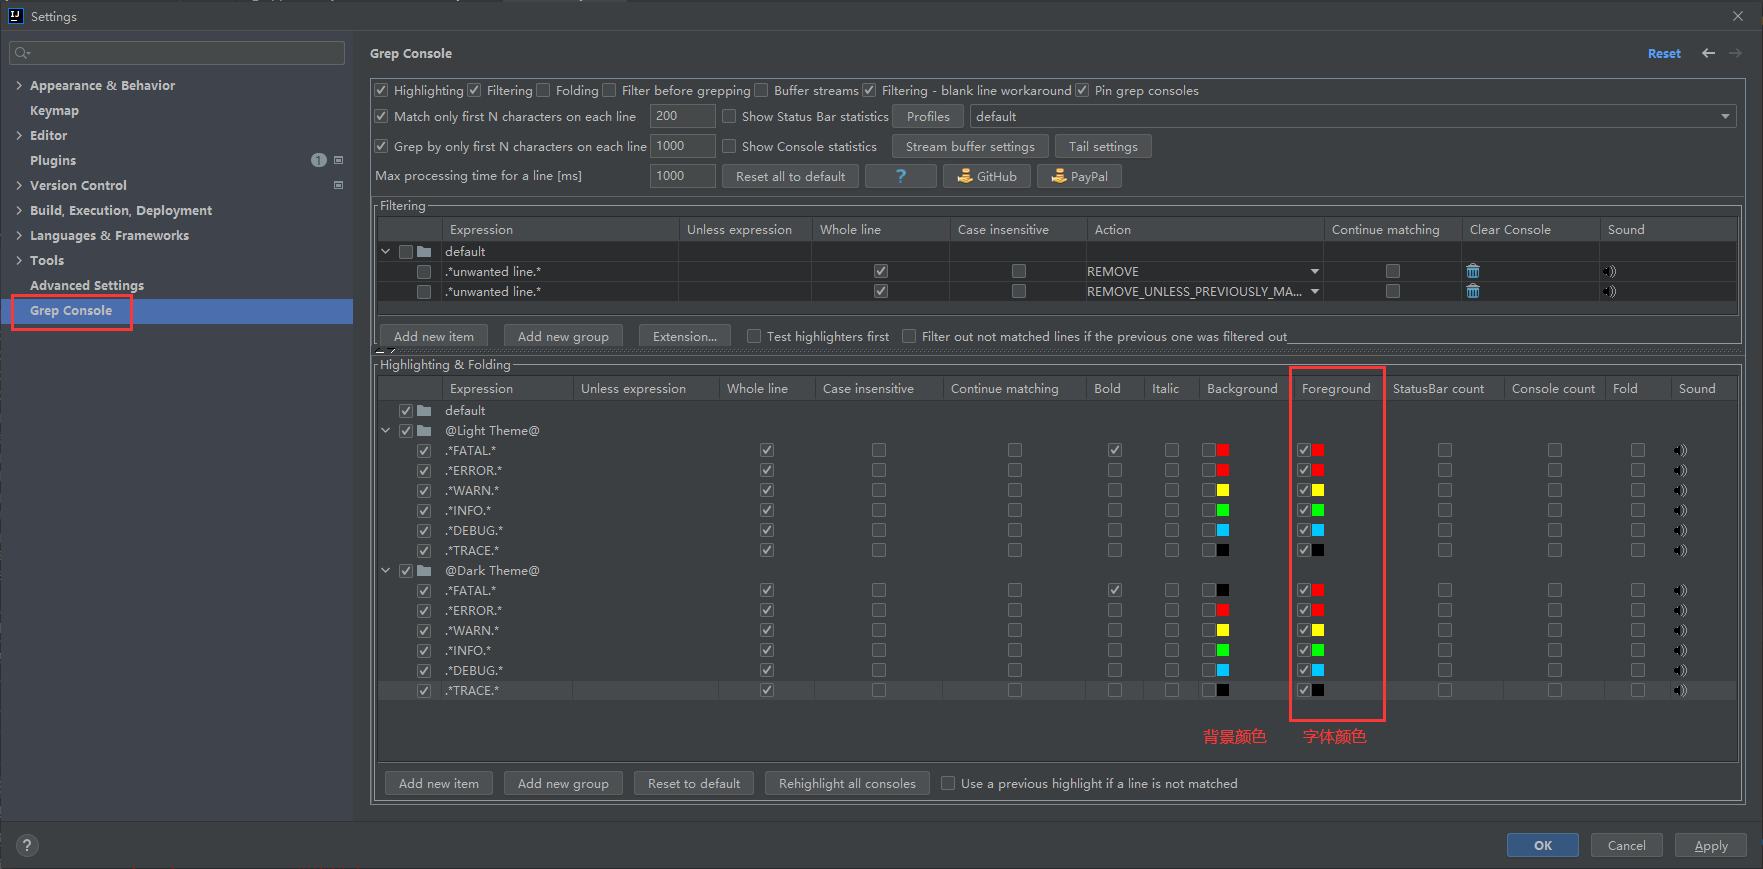Image resolution: width=1763 pixels, height=869 pixels.
Task: Click sound icon for Dark Theme ERROR row
Action: coord(1680,611)
